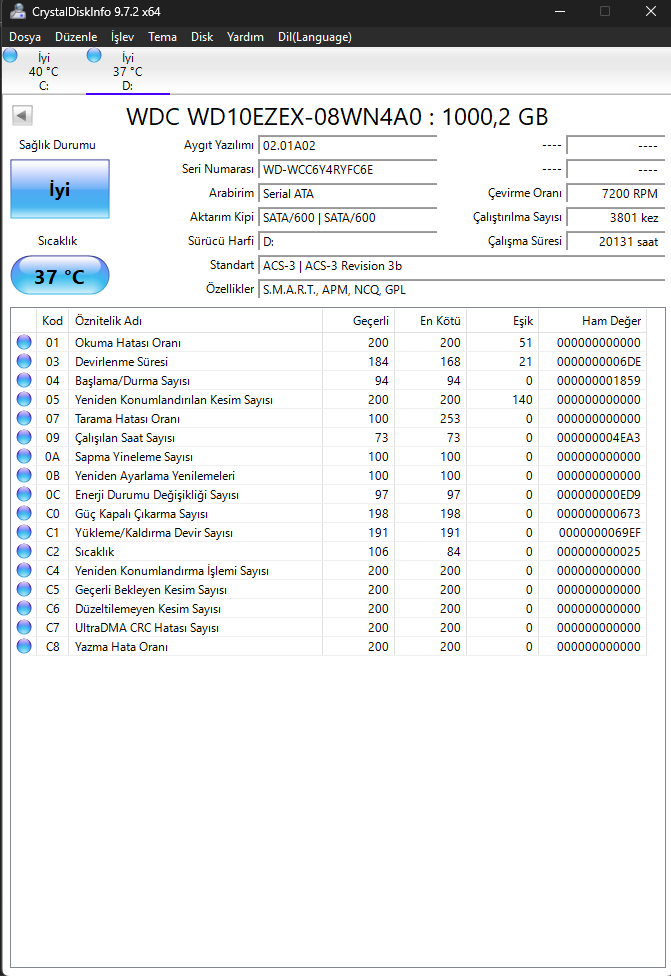Click status circle for Yazma Hata Oranı
The width and height of the screenshot is (671, 976).
[24, 646]
